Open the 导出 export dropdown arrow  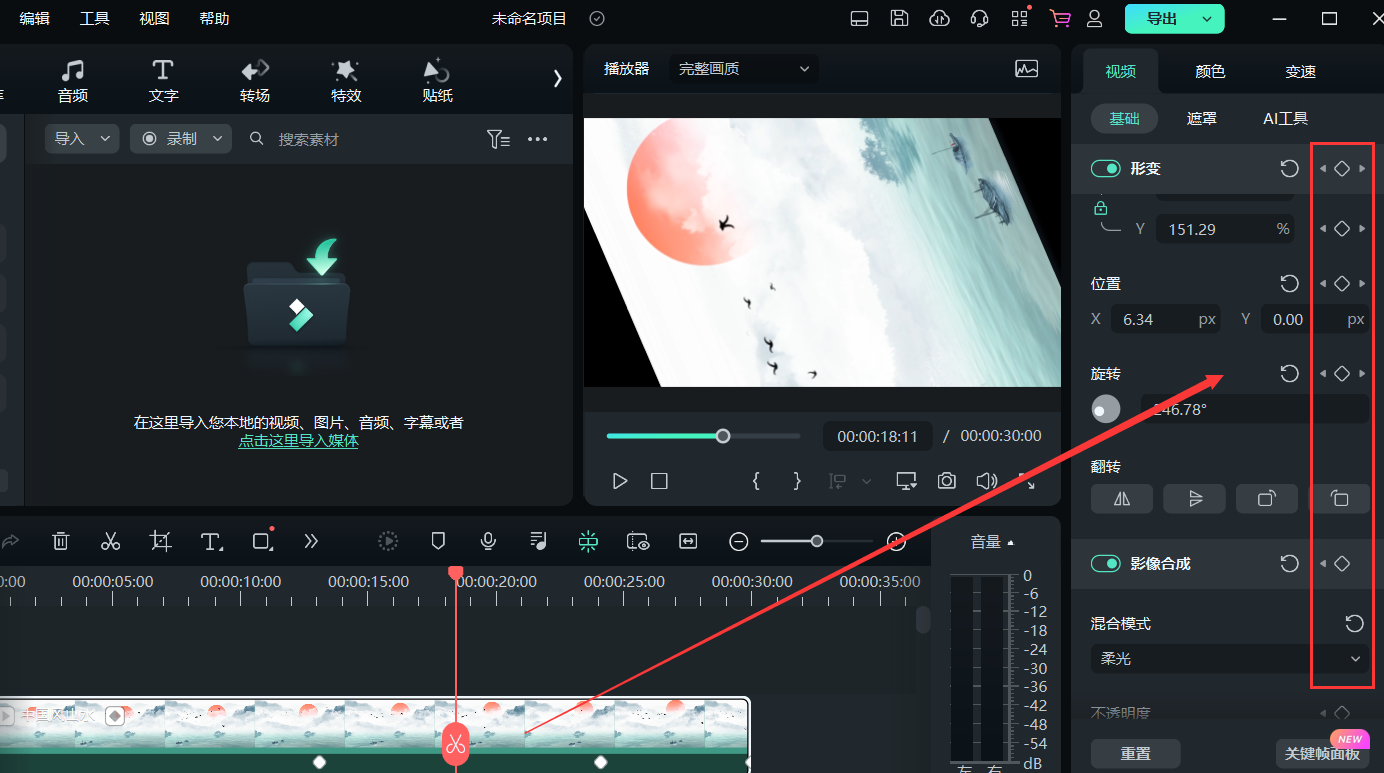(1208, 18)
